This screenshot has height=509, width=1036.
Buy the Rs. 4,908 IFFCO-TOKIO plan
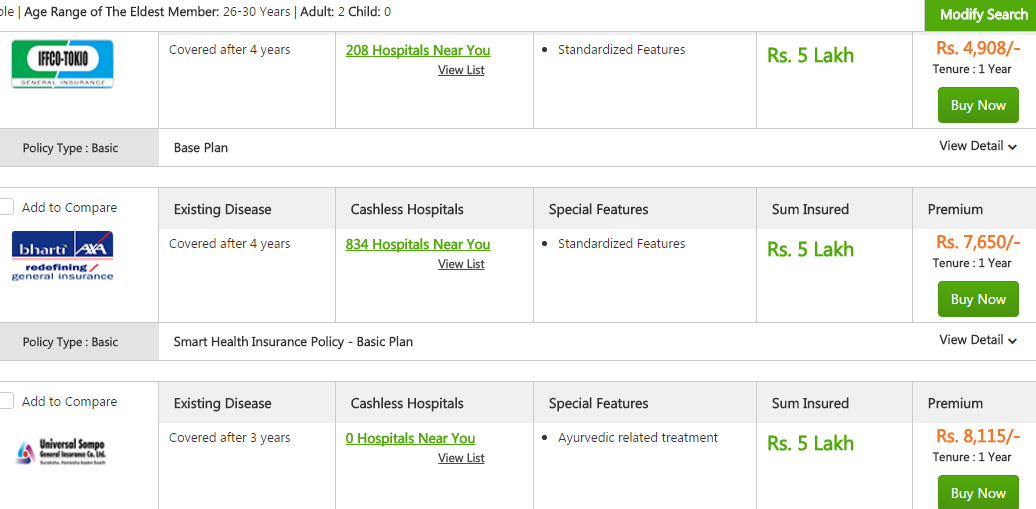(x=977, y=105)
